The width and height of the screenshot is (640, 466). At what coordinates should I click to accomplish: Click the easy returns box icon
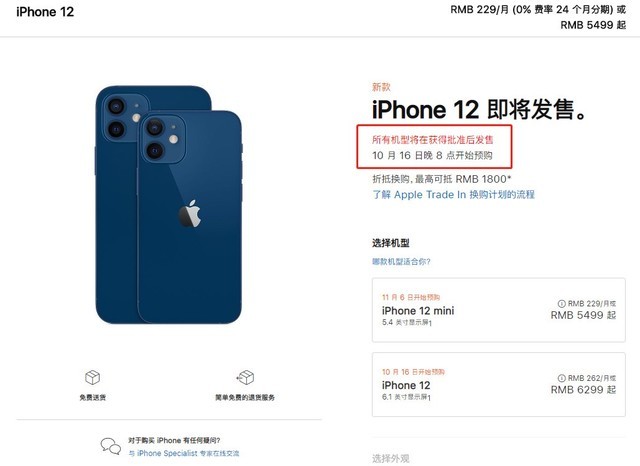(245, 377)
